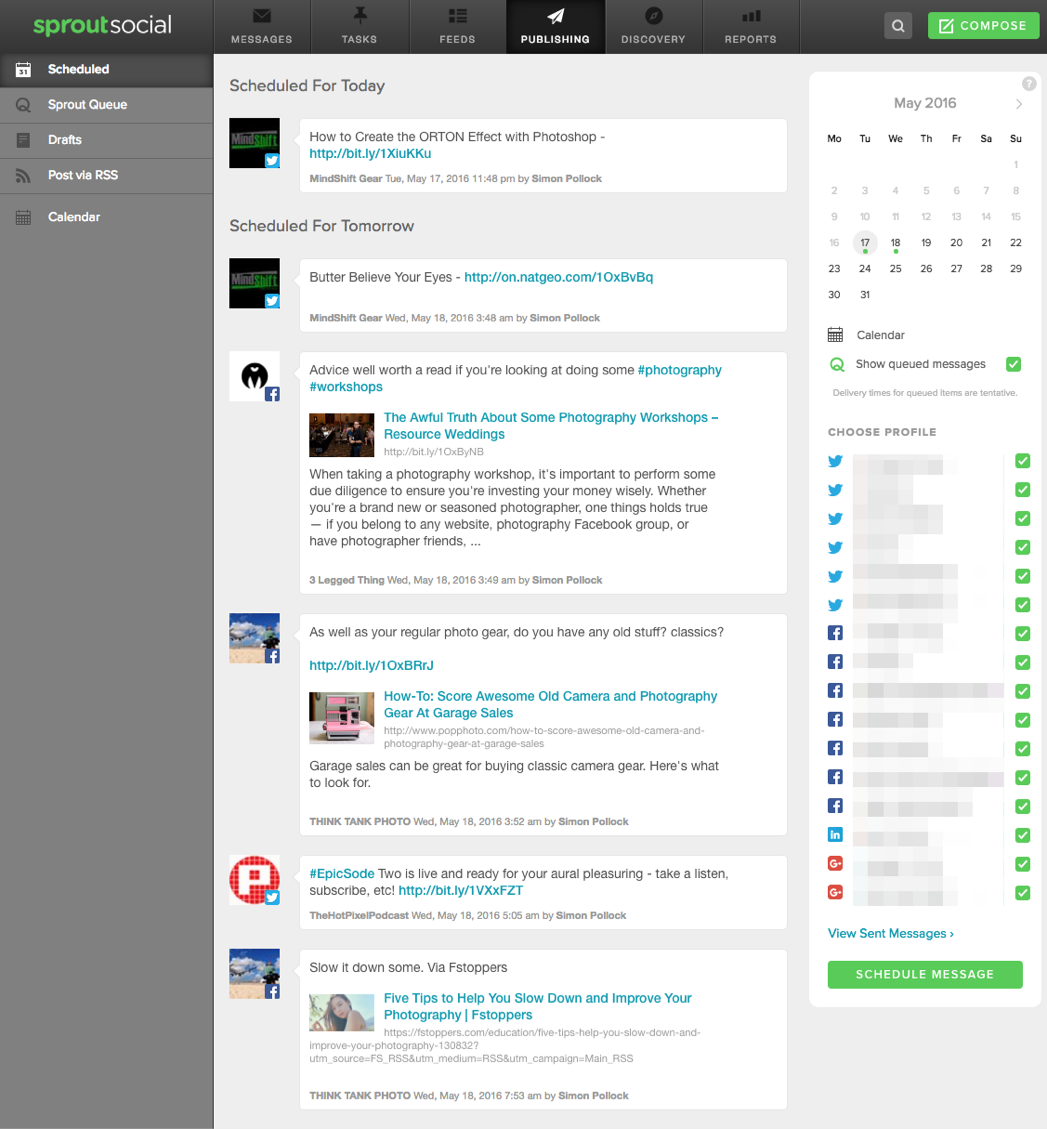Click the fourth Facebook profile icon in list
1047x1129 pixels.
tap(835, 719)
